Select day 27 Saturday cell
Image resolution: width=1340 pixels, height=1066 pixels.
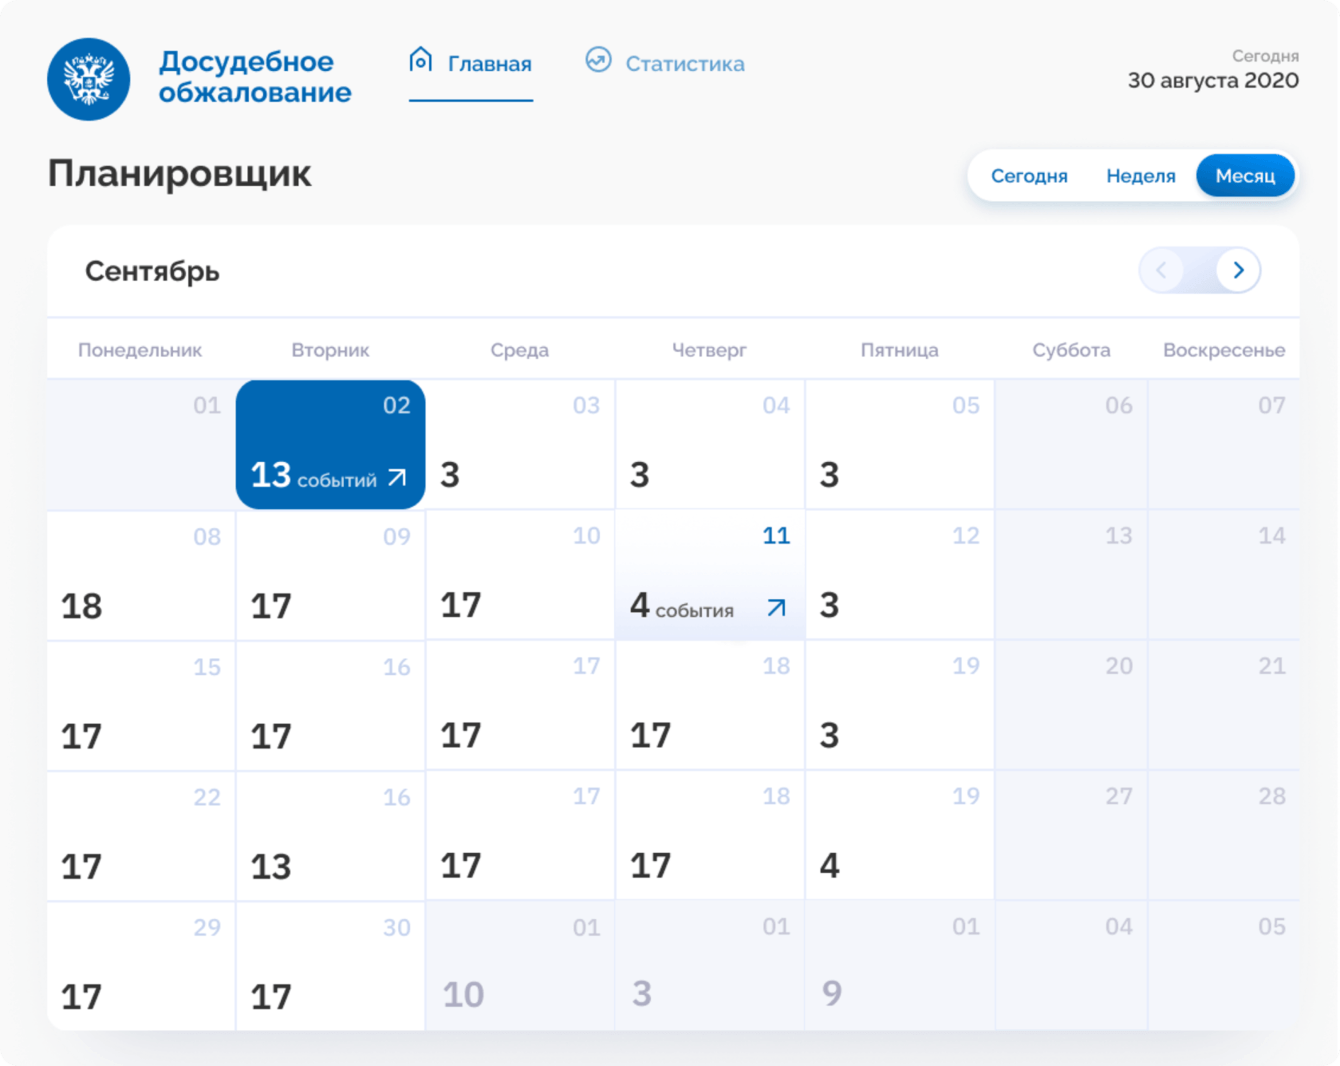click(1071, 836)
